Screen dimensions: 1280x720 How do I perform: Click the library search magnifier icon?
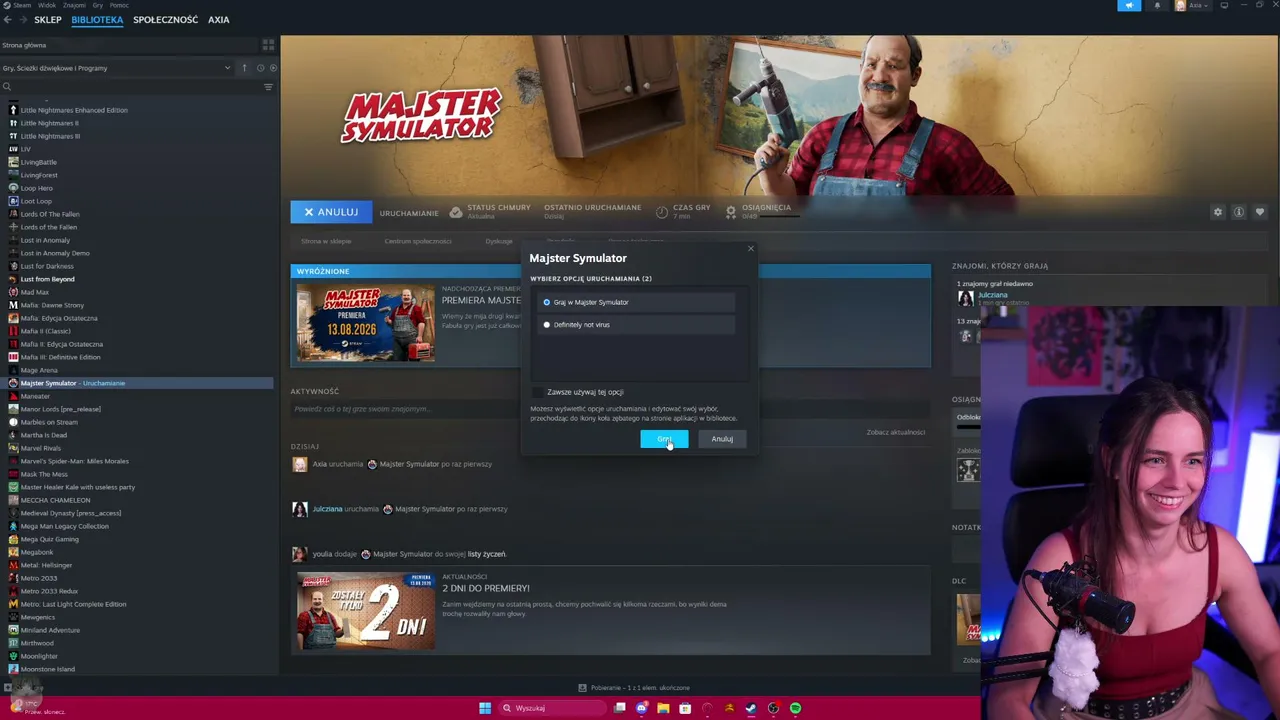click(x=6, y=87)
